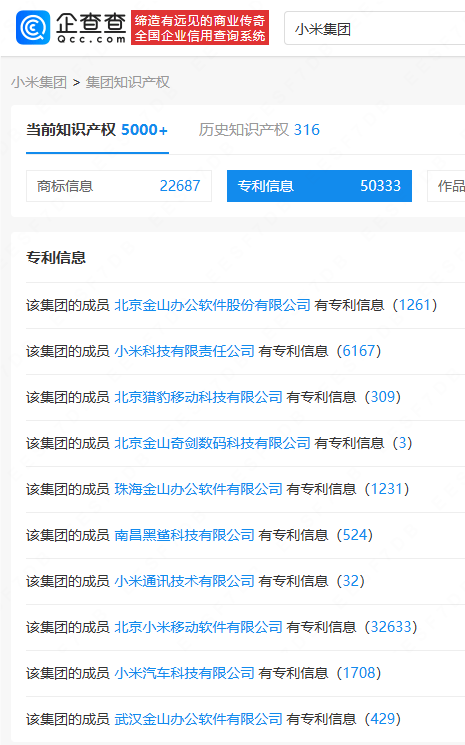The width and height of the screenshot is (465, 745).
Task: Select 专利信息 50333 category
Action: [319, 186]
